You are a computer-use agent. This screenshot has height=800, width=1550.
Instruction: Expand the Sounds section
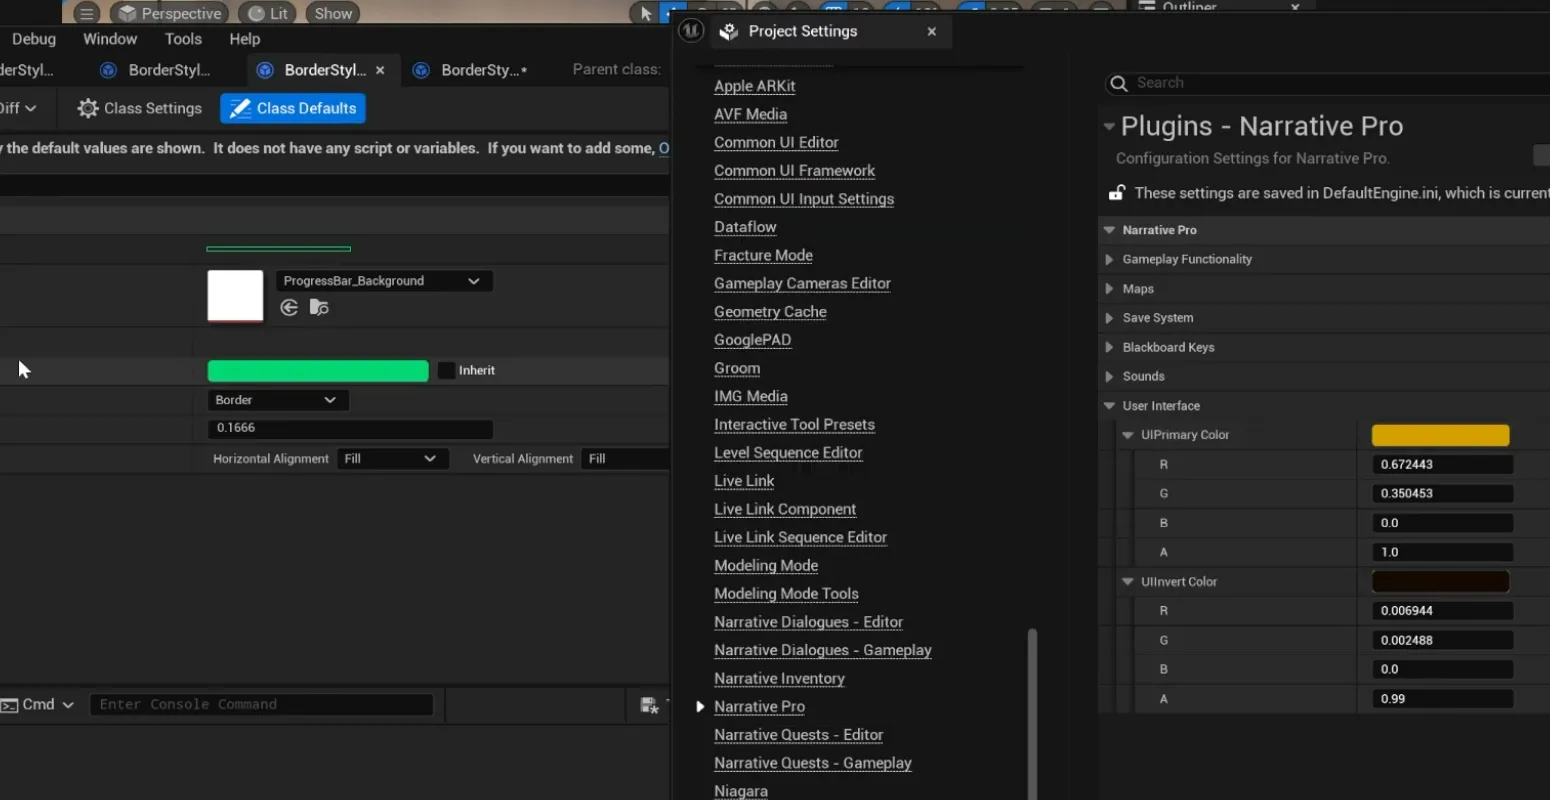1109,377
